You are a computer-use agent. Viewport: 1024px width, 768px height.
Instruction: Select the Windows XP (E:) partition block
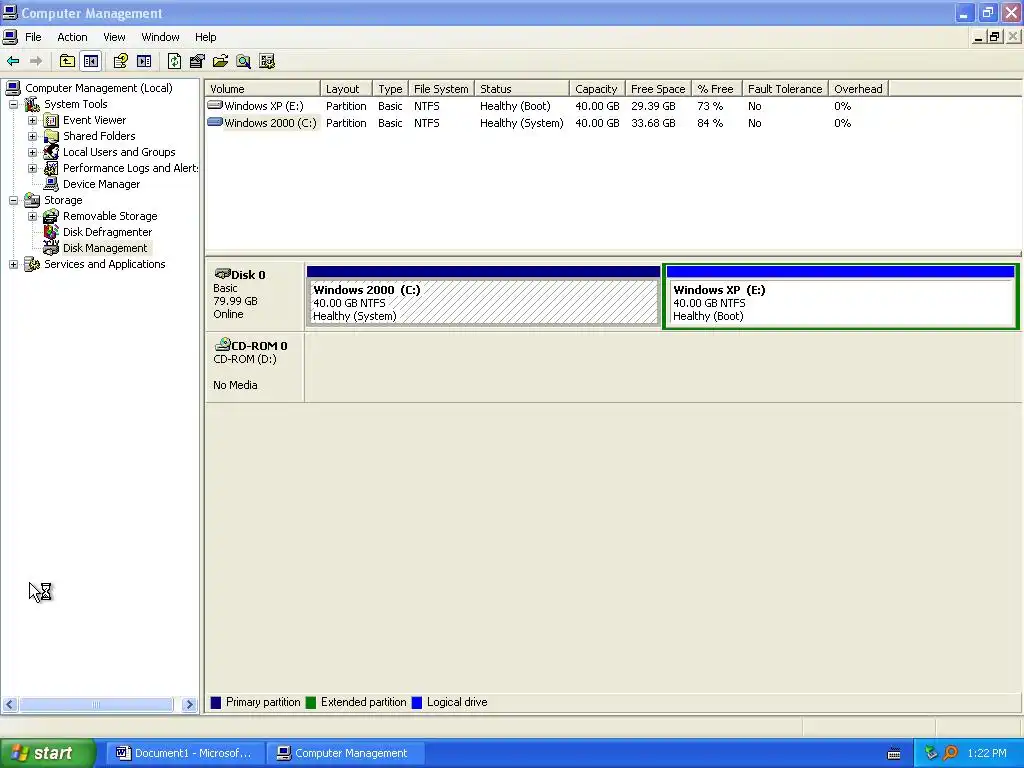click(x=840, y=296)
